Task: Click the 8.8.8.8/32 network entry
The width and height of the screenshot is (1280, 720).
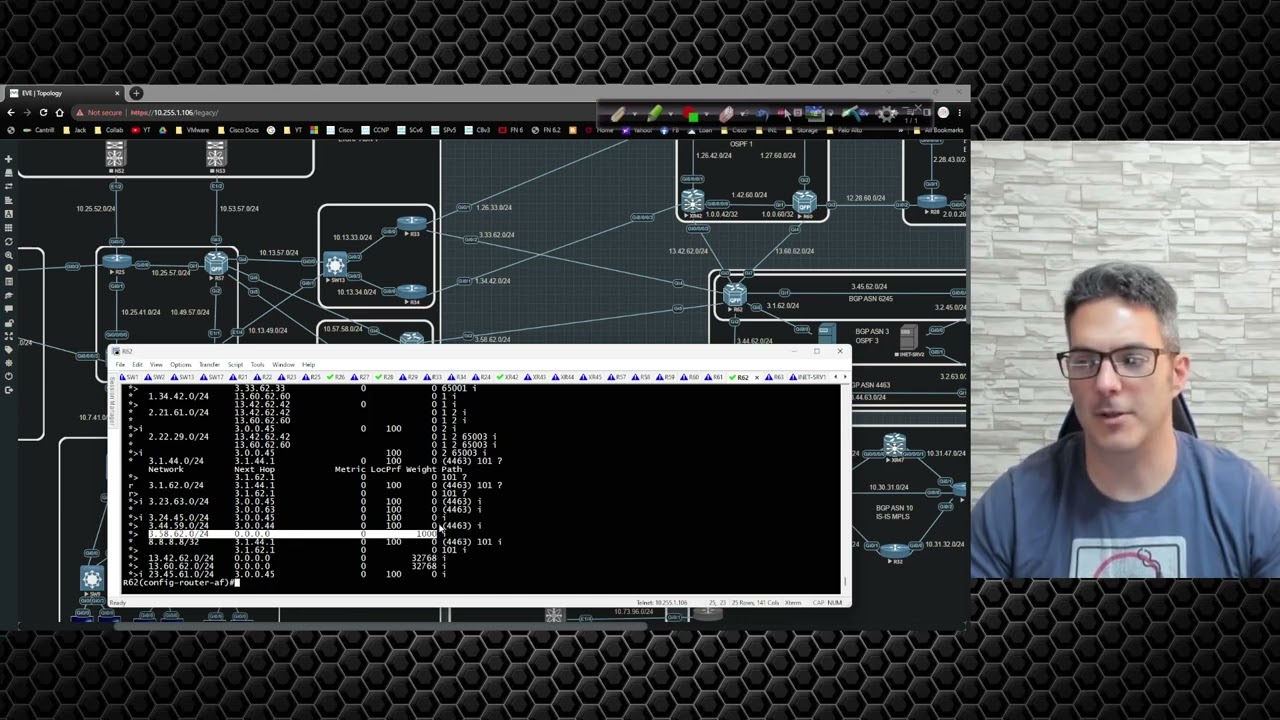Action: [173, 542]
